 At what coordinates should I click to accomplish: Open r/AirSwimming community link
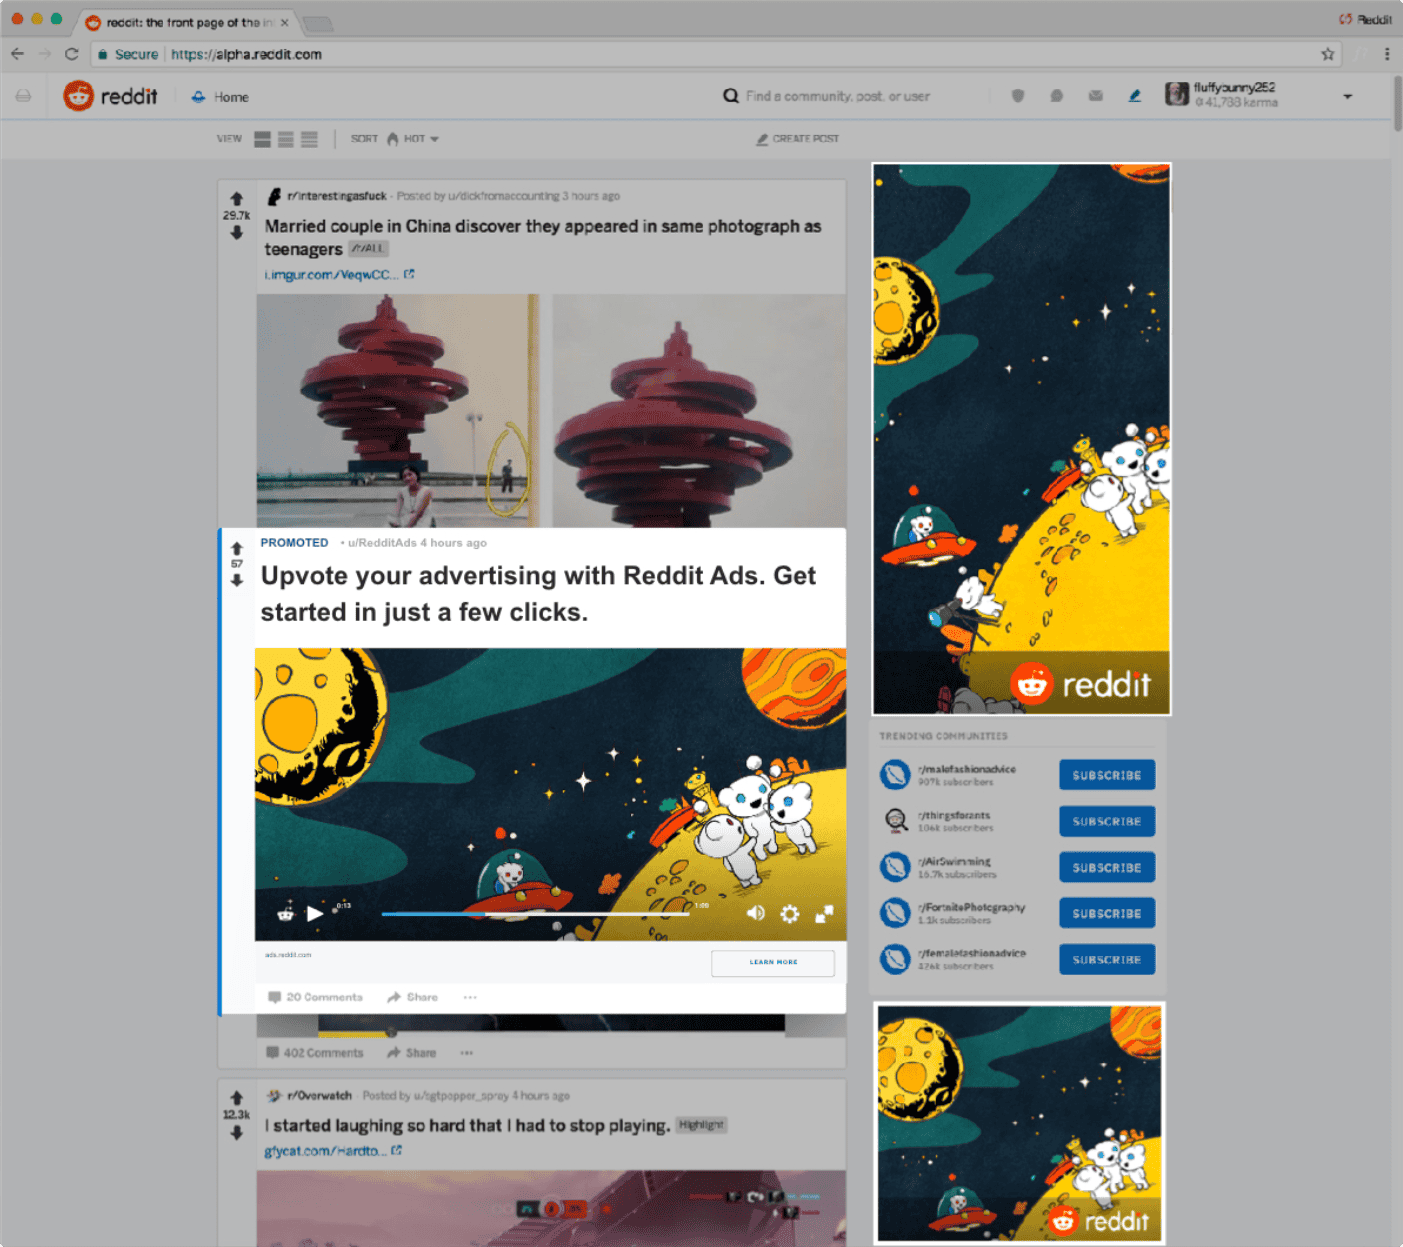954,861
